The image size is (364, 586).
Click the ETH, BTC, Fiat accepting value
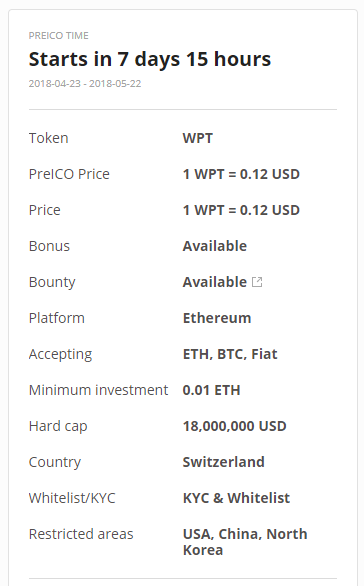click(x=230, y=354)
